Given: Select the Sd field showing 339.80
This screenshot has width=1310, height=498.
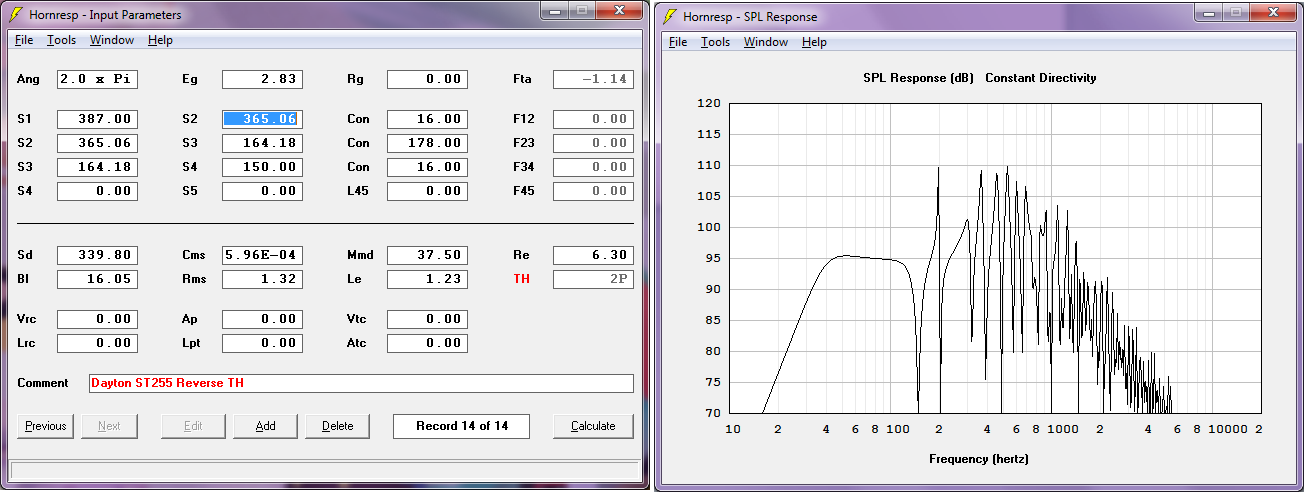Looking at the screenshot, I should pos(97,255).
